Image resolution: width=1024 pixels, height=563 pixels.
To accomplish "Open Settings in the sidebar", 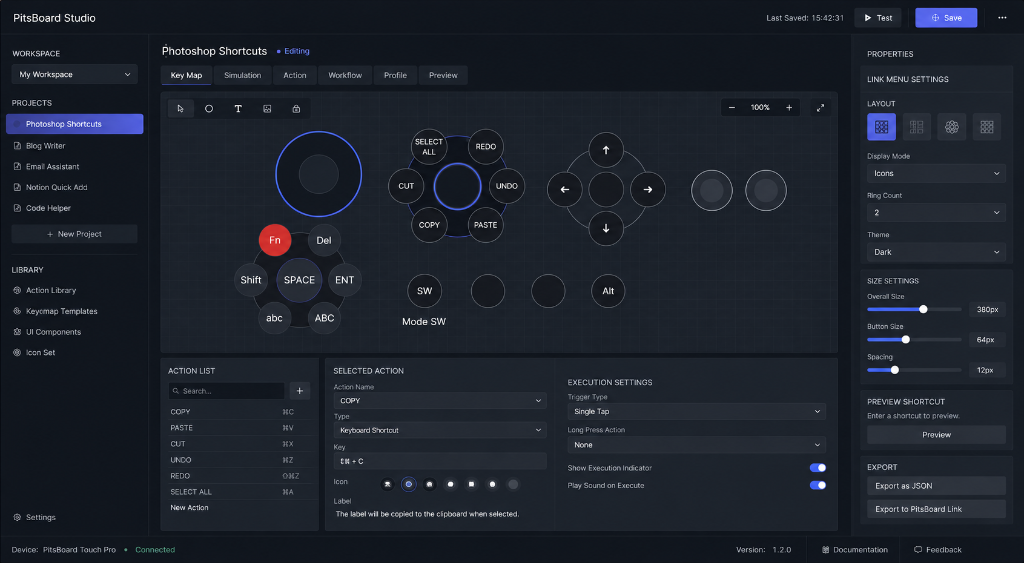I will click(35, 517).
